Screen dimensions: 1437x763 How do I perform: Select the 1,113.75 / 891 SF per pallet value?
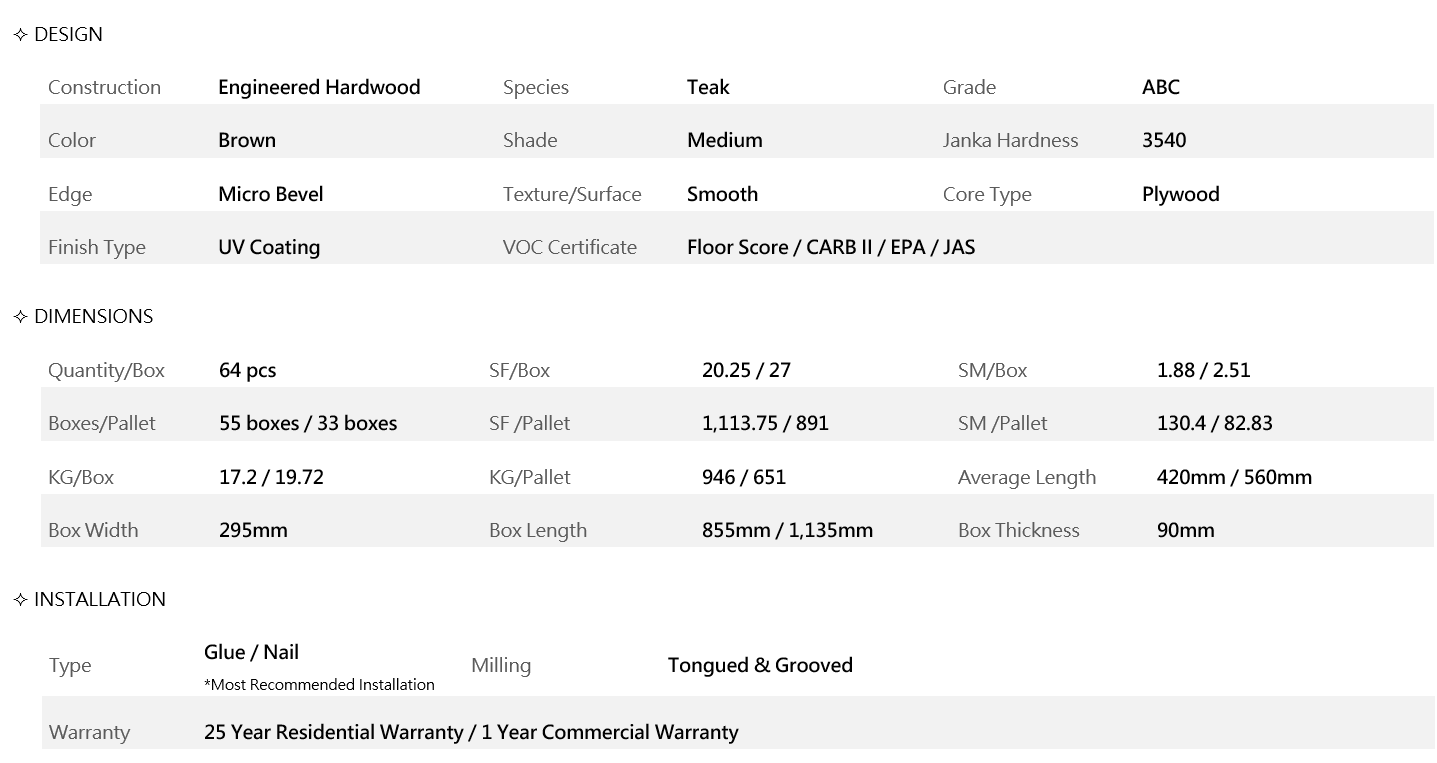tap(765, 423)
